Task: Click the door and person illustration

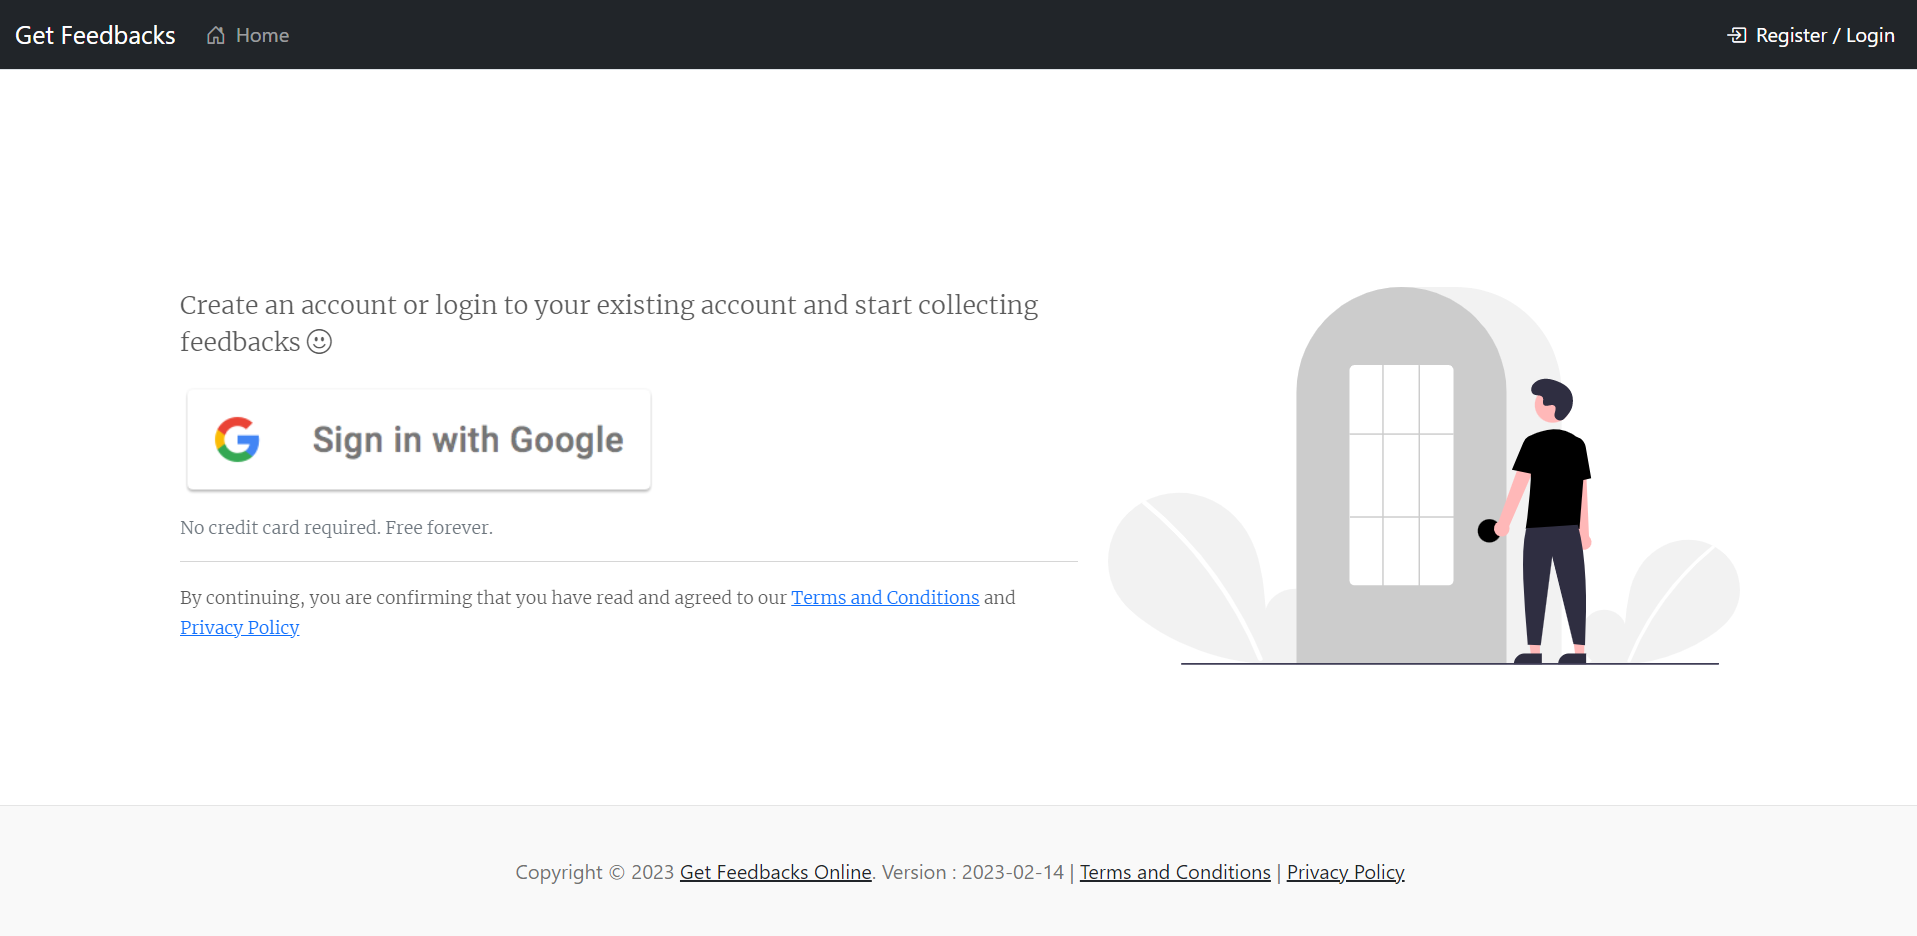Action: (x=1424, y=476)
